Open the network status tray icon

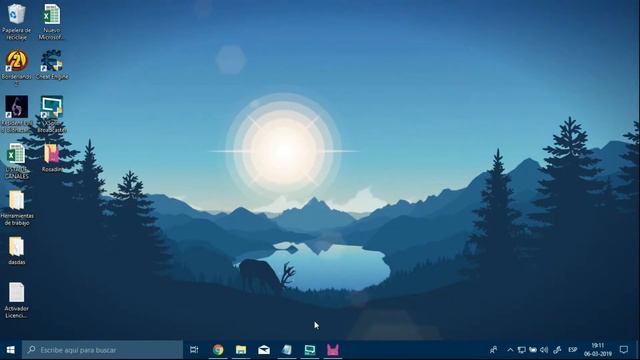coord(522,350)
